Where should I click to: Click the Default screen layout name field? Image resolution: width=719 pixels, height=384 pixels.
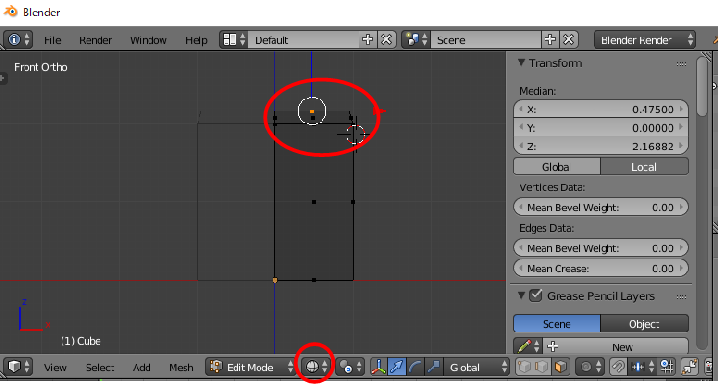pyautogui.click(x=304, y=40)
